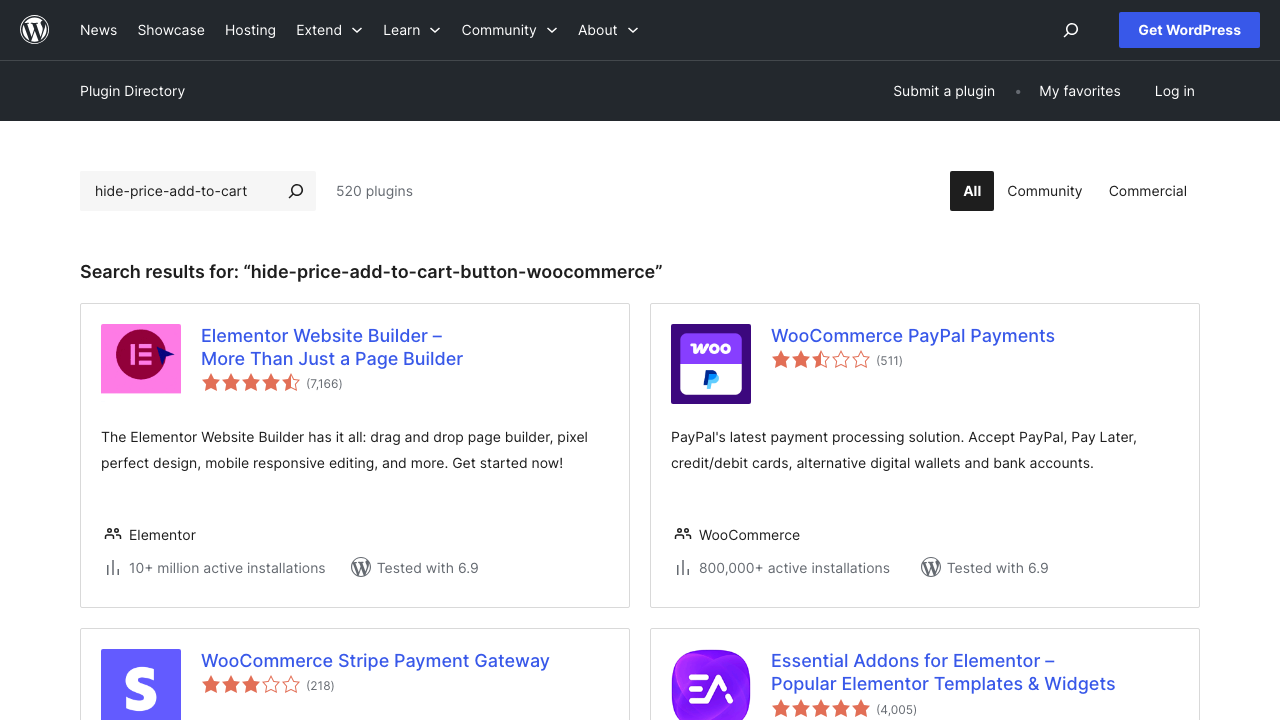1280x720 pixels.
Task: Expand the Extend dropdown menu
Action: tap(329, 30)
